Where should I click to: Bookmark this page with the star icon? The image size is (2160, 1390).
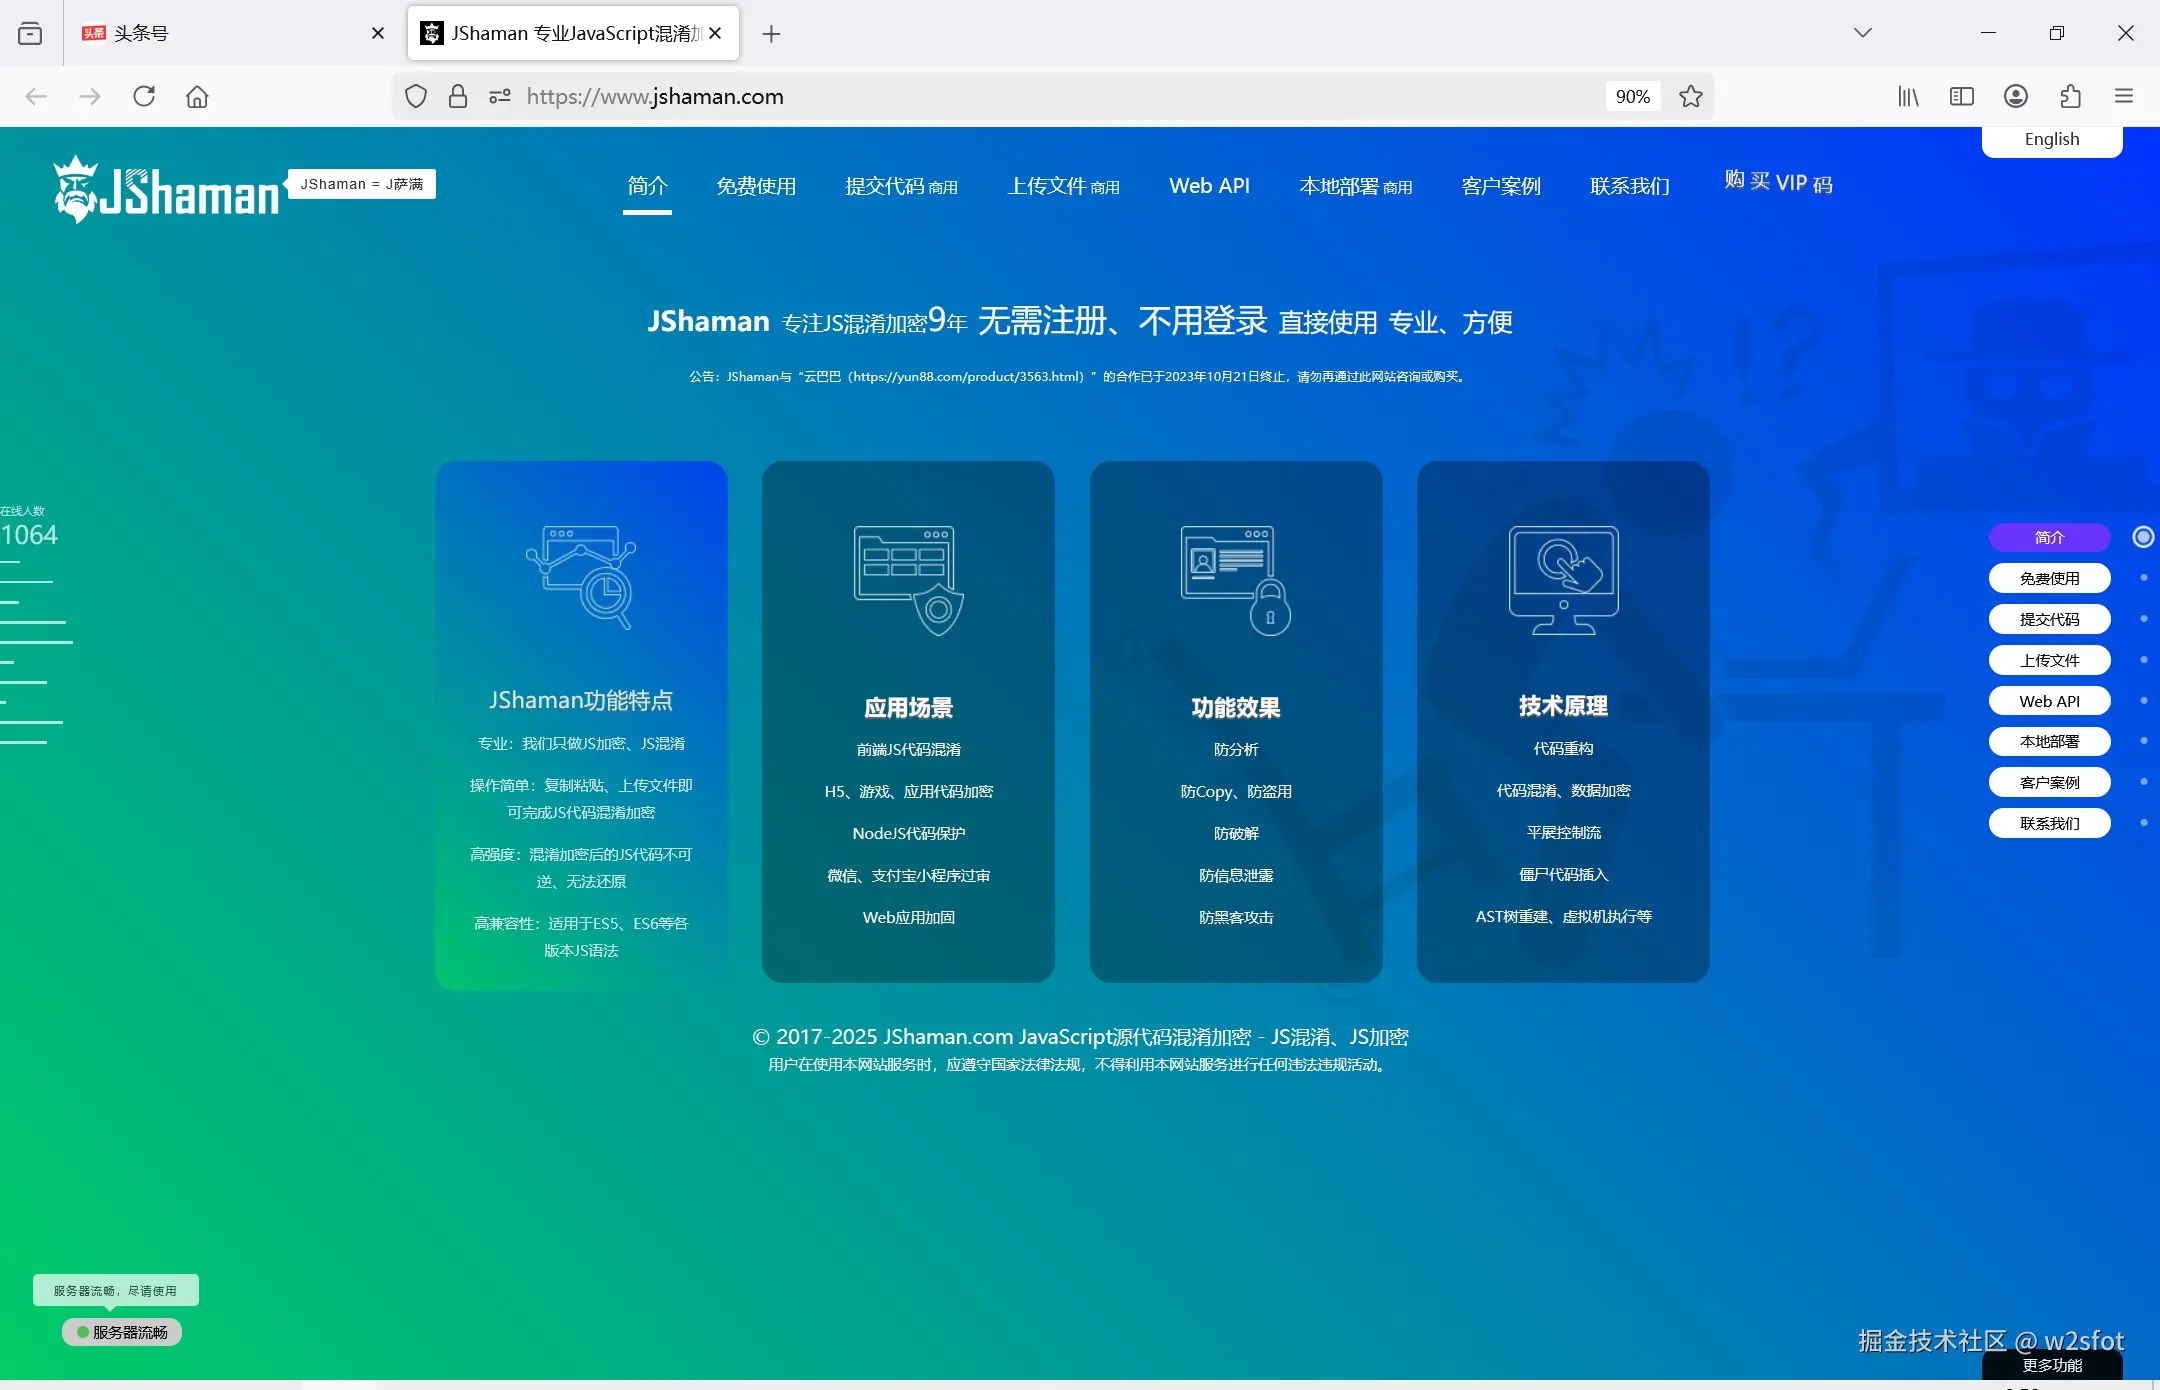pyautogui.click(x=1691, y=96)
